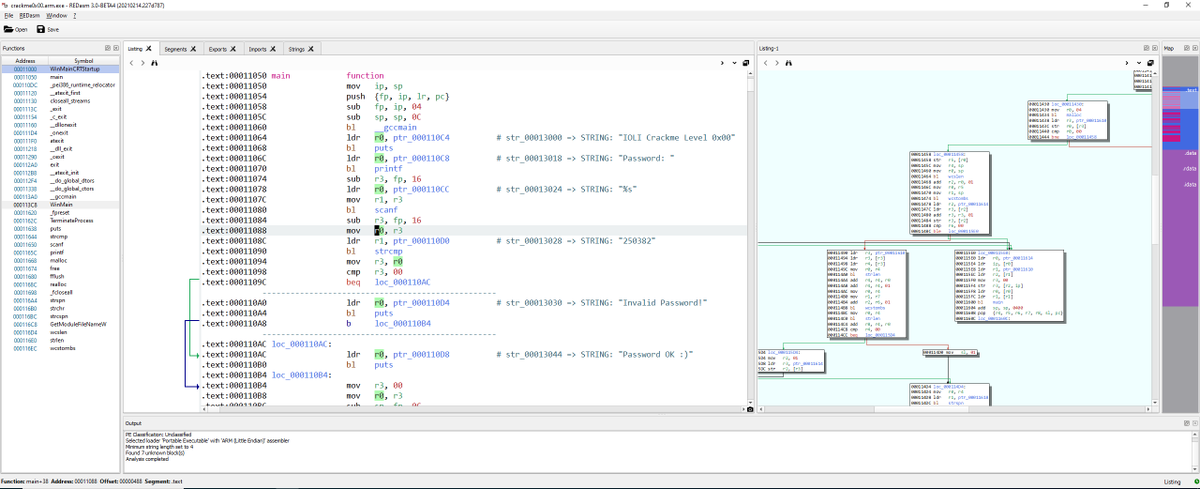Click the split view icon in Listing-1
Viewport: 1200px width, 489px height.
click(1150, 63)
